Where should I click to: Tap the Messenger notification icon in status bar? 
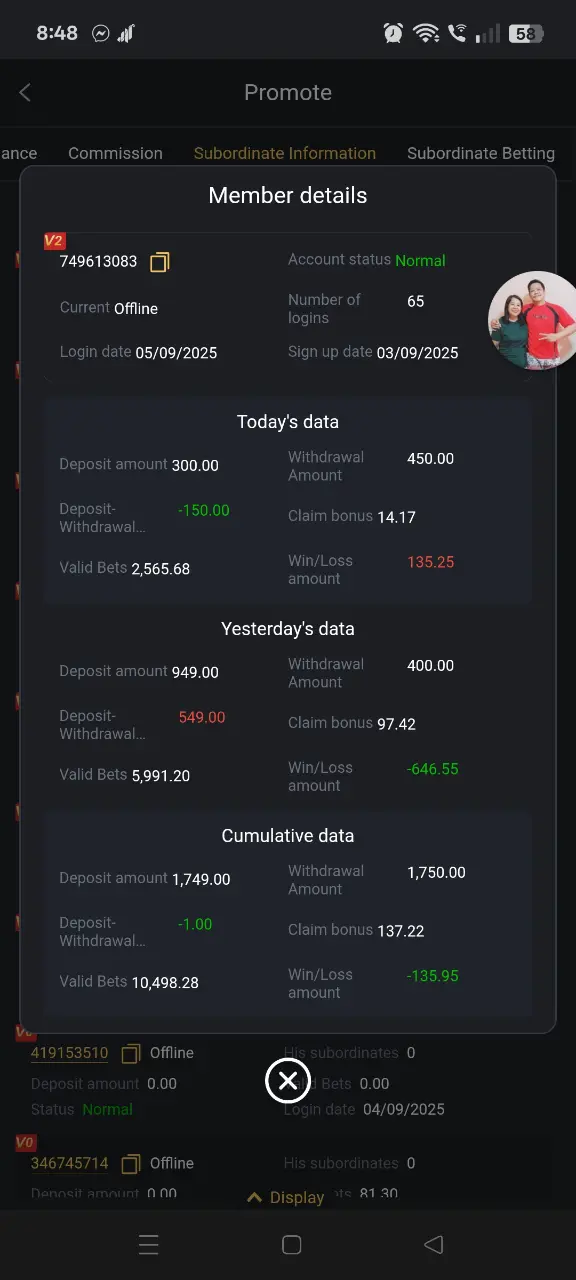coord(101,33)
